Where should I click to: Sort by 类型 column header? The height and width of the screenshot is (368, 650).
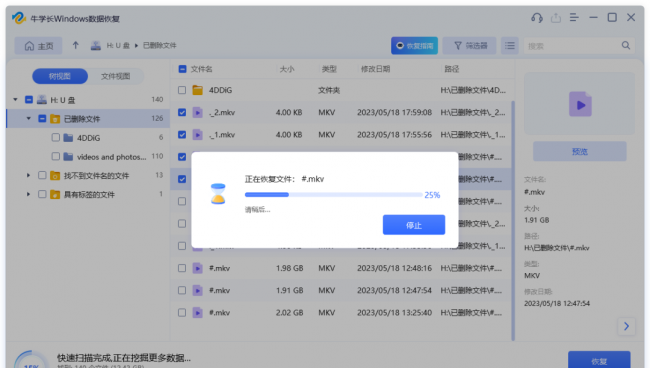tap(329, 69)
